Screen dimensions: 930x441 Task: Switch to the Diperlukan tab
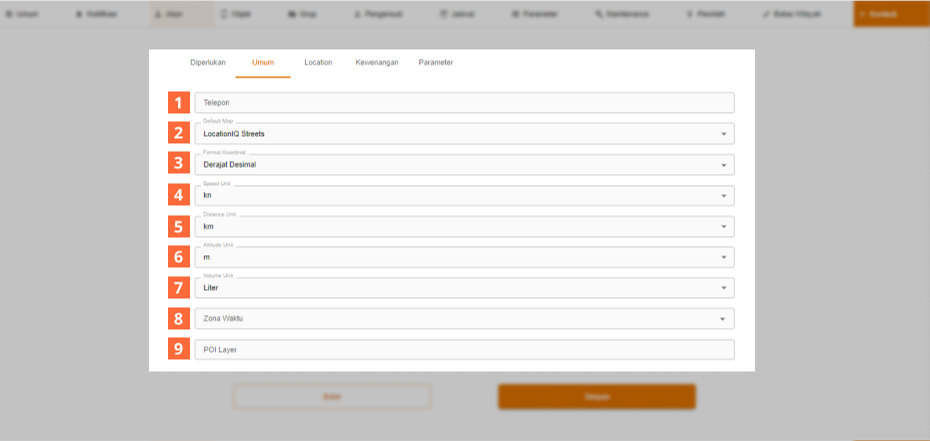pos(208,63)
